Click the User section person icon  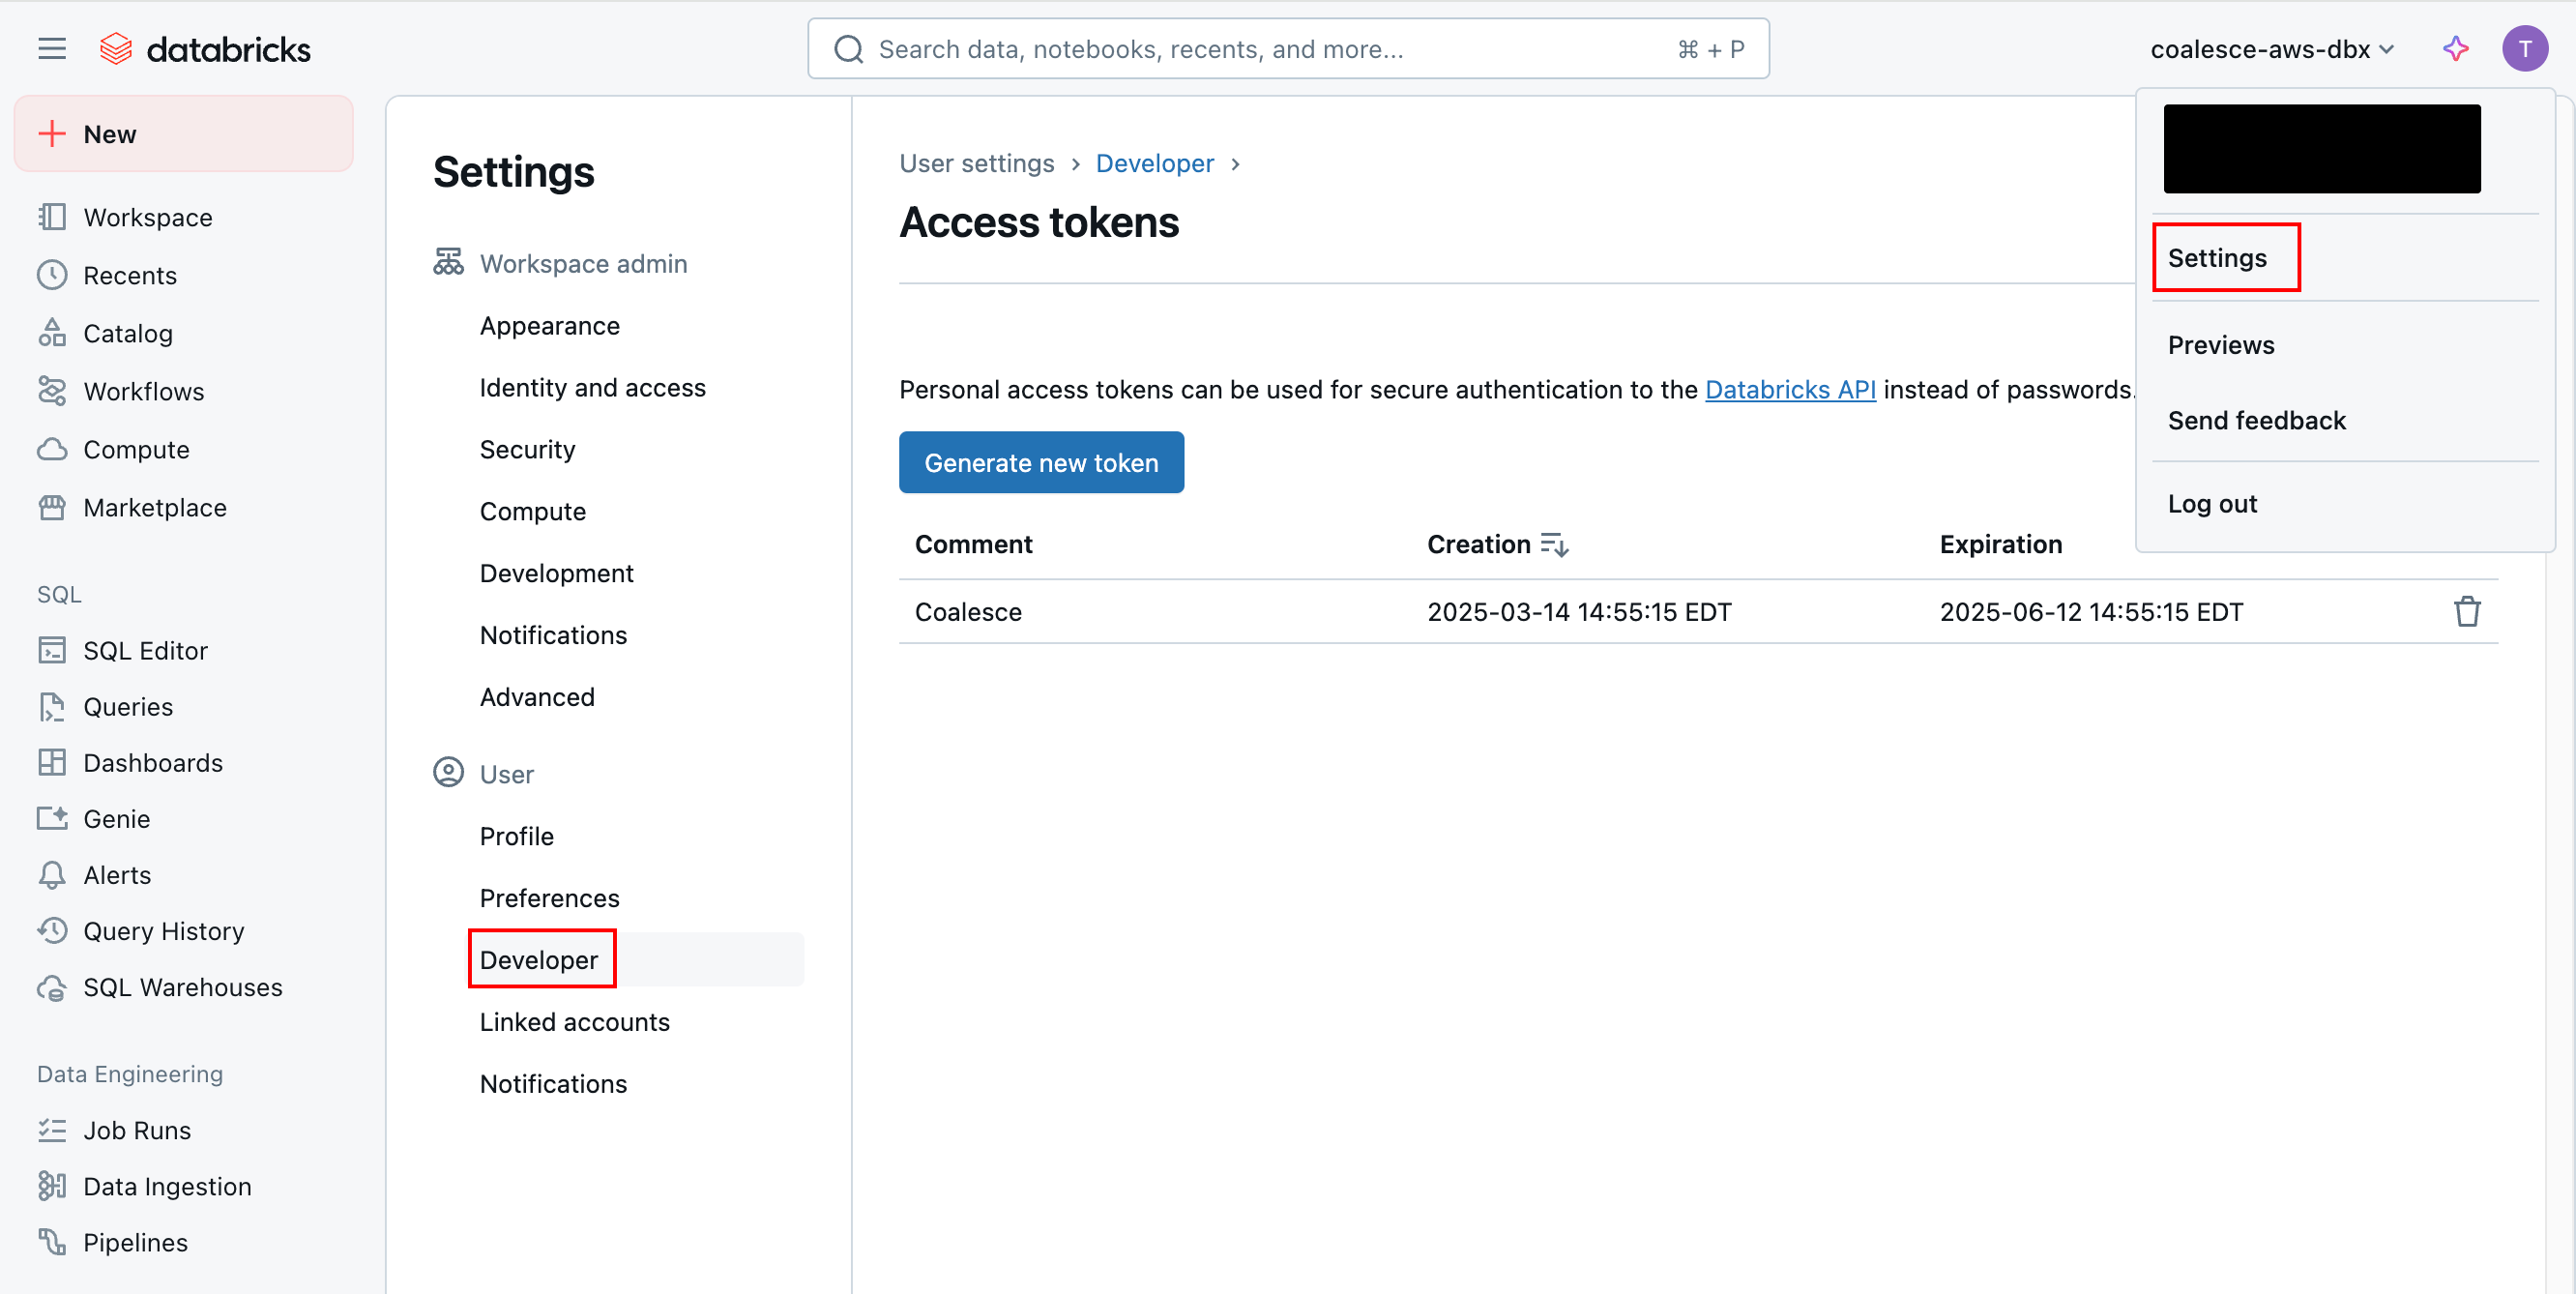448,772
